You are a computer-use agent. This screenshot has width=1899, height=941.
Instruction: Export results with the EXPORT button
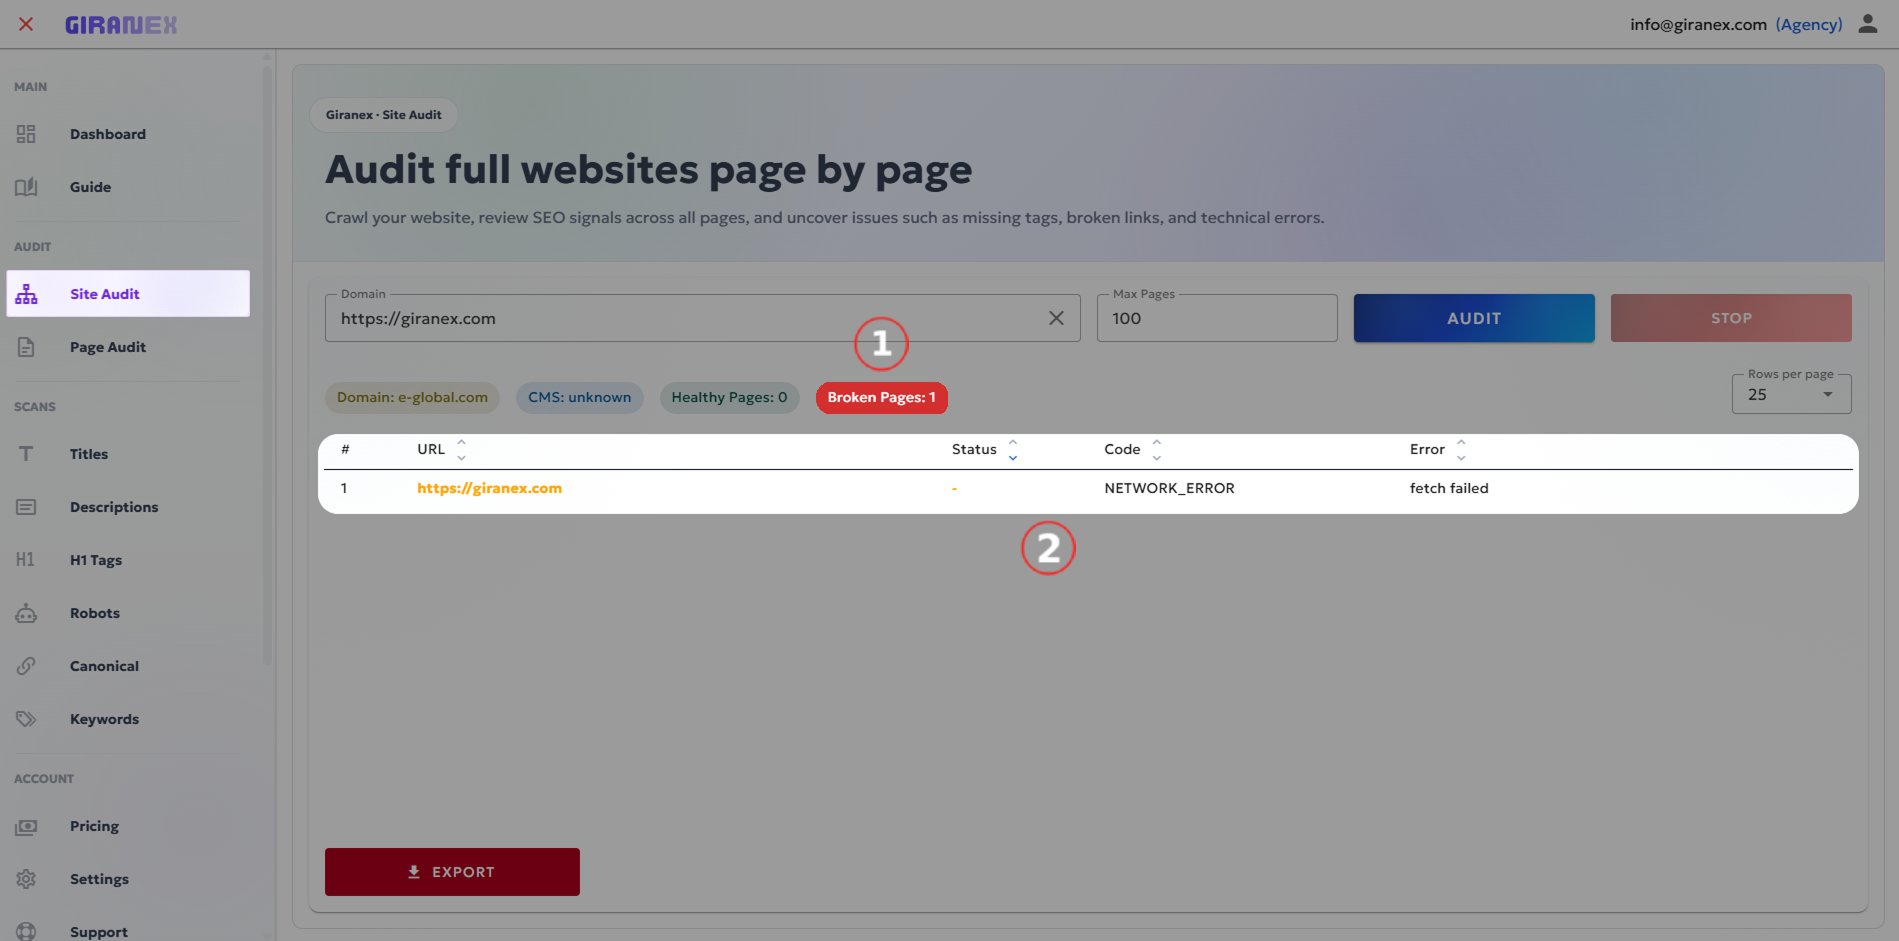pyautogui.click(x=452, y=872)
